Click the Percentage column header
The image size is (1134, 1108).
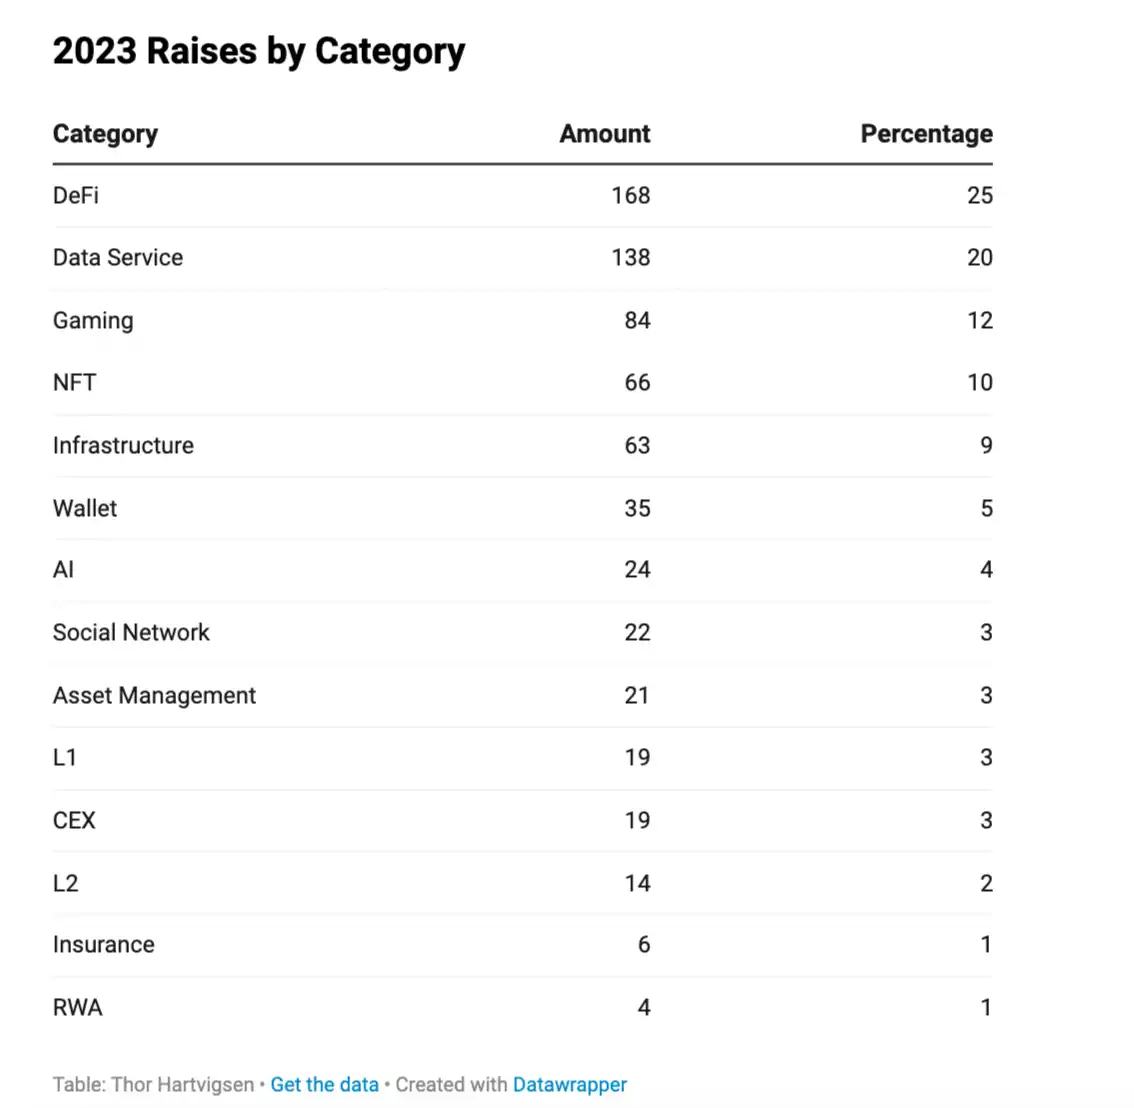(x=926, y=134)
